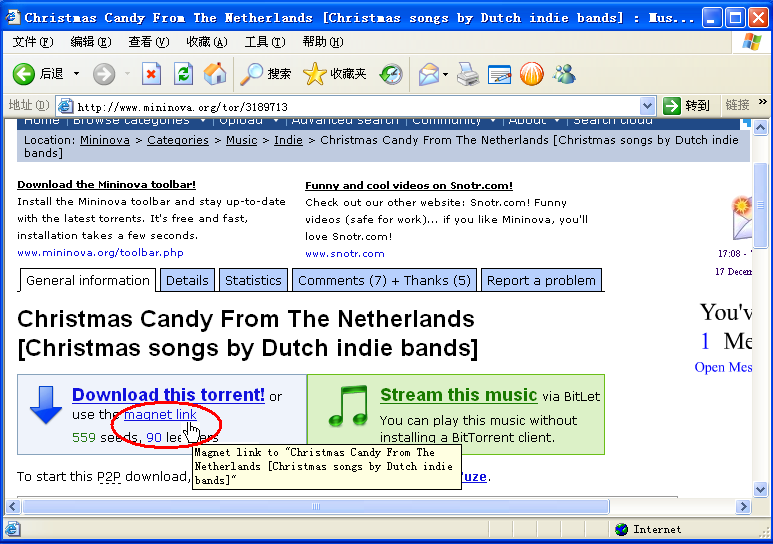773x544 pixels.
Task: Open History clock icon
Action: [x=391, y=74]
